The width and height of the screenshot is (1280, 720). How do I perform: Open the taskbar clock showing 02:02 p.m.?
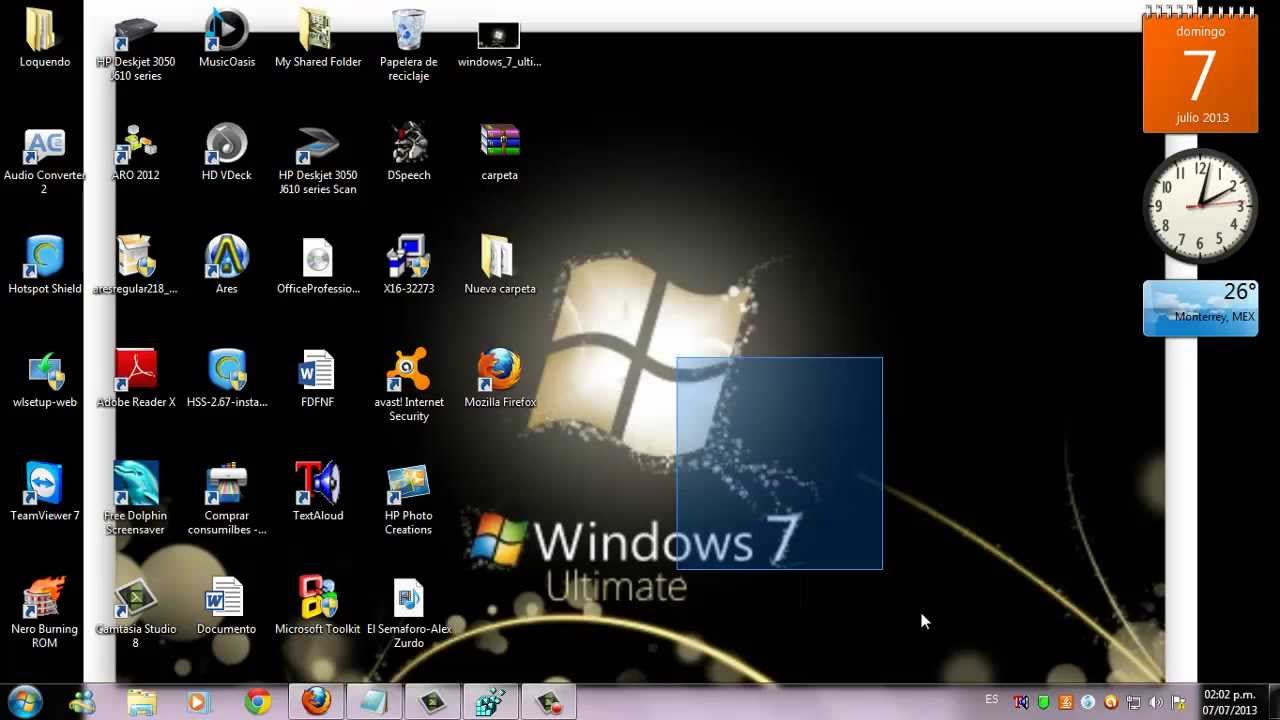1229,702
